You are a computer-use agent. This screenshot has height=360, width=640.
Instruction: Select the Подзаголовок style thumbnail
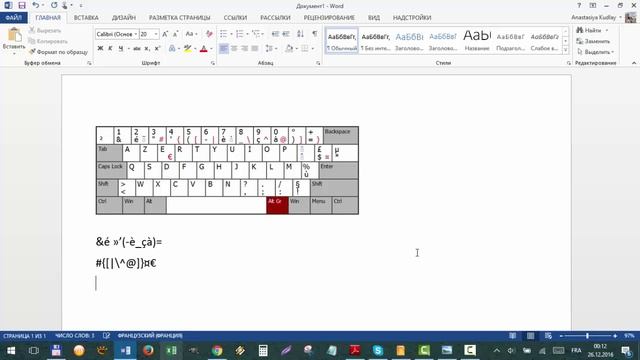[x=511, y=40]
